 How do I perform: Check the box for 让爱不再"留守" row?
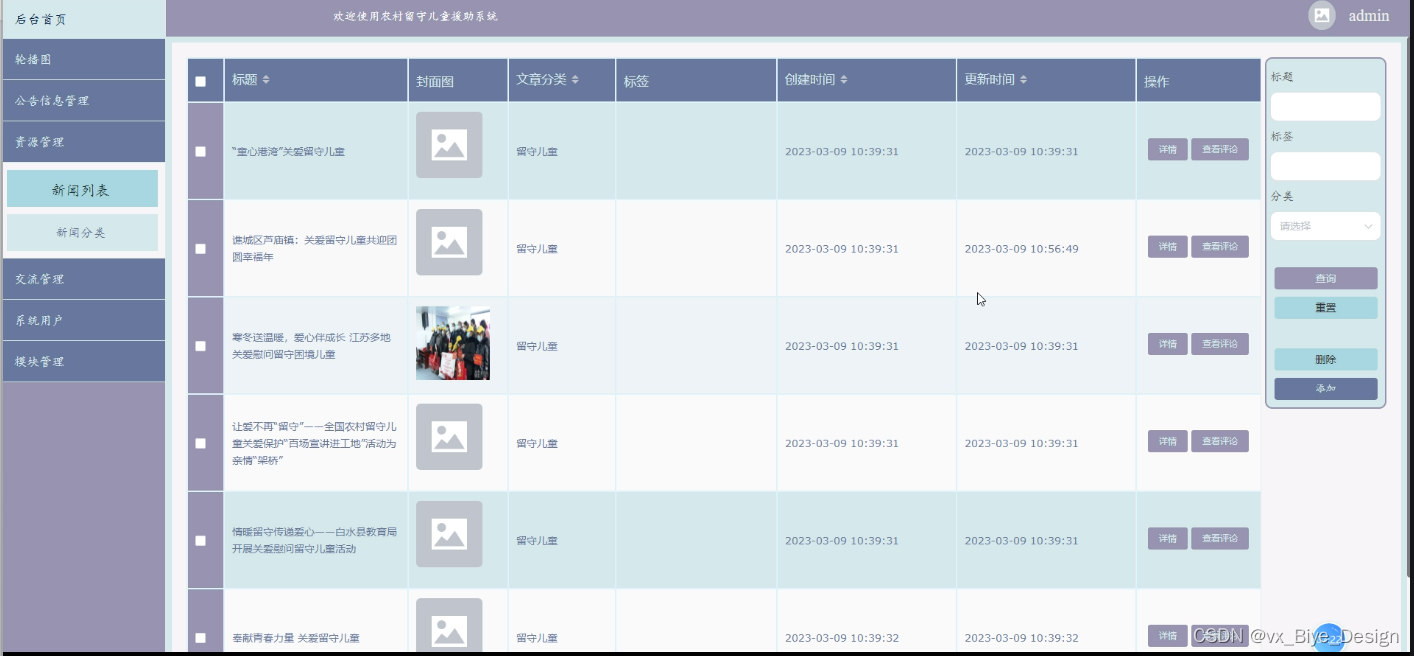coord(200,443)
